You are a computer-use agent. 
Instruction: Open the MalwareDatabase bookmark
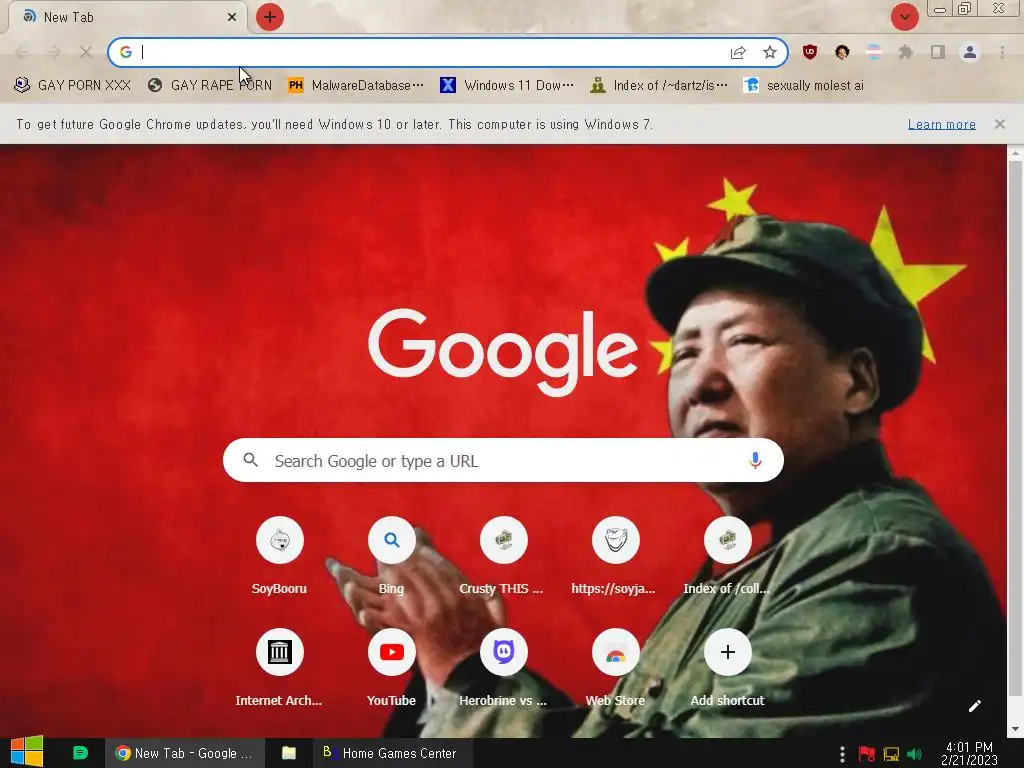pyautogui.click(x=356, y=86)
